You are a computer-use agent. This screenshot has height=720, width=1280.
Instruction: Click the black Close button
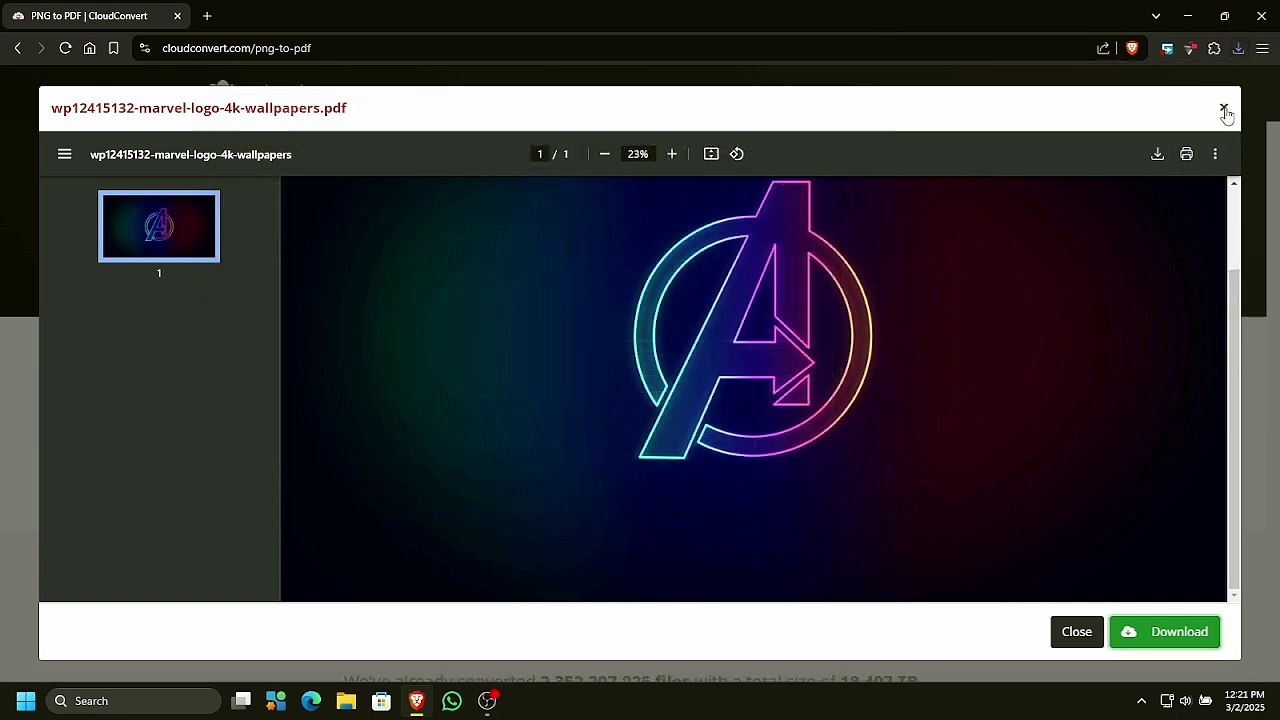point(1077,632)
